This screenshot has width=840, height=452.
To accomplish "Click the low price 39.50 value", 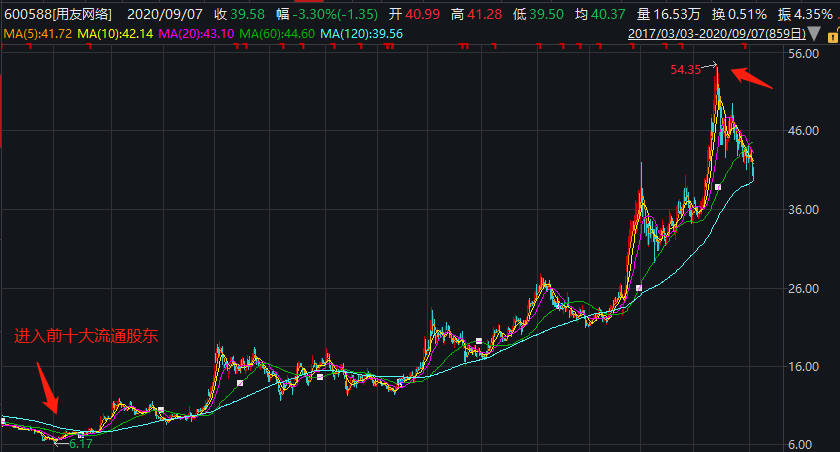I will pos(546,14).
